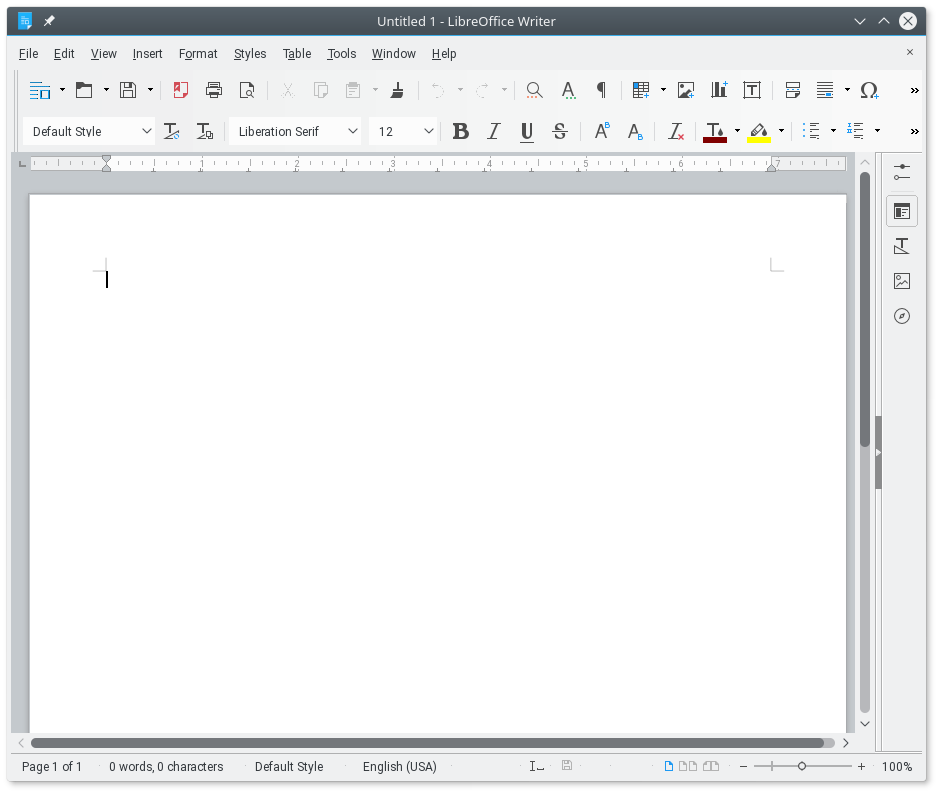Expand the paragraph style dropdown
Image resolution: width=939 pixels, height=794 pixels.
147,131
